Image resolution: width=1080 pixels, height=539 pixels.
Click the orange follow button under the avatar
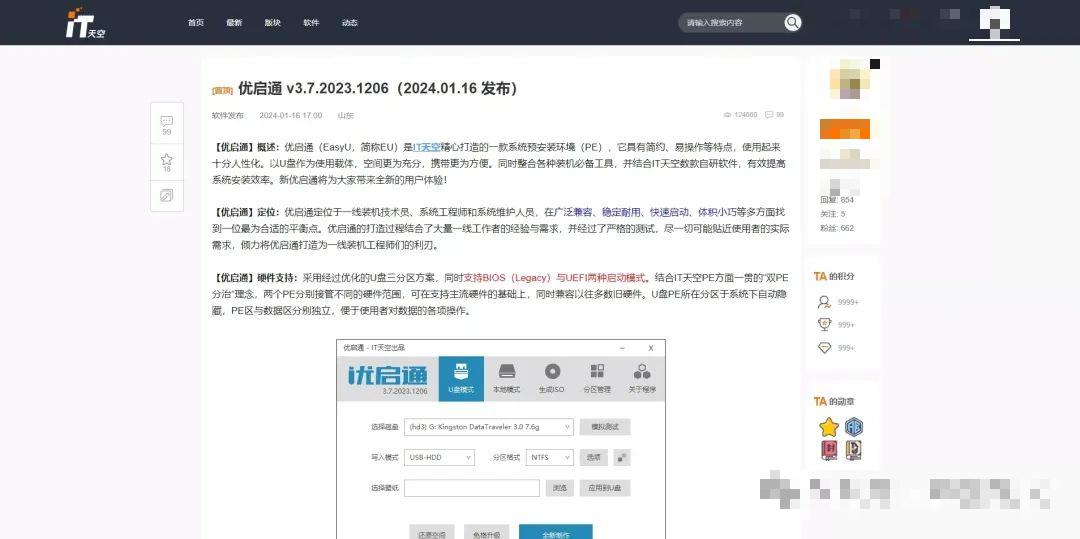coord(844,129)
